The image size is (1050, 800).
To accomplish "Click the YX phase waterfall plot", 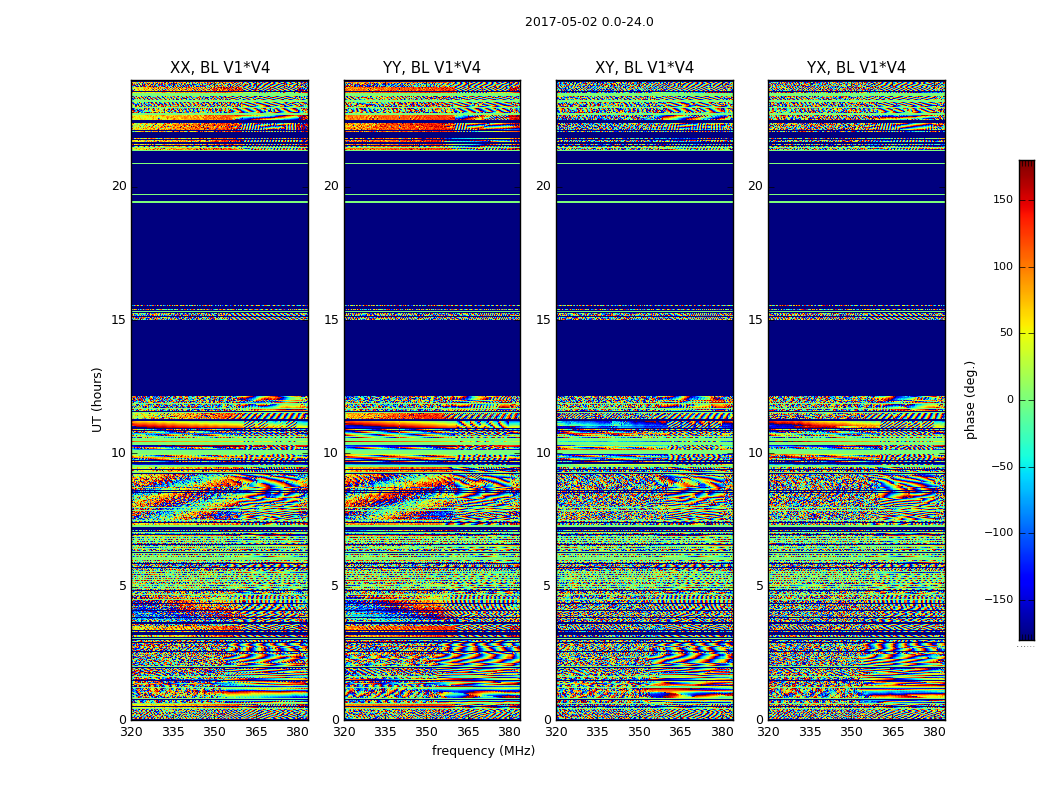I will (856, 400).
